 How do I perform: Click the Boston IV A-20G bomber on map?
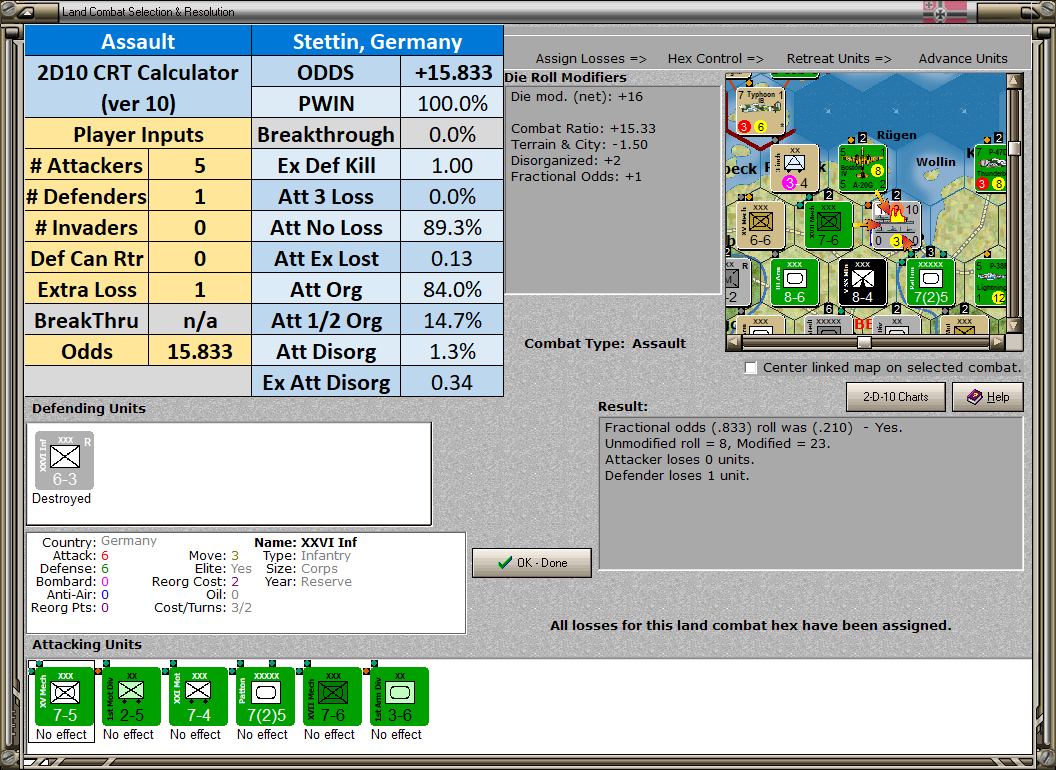pyautogui.click(x=863, y=168)
